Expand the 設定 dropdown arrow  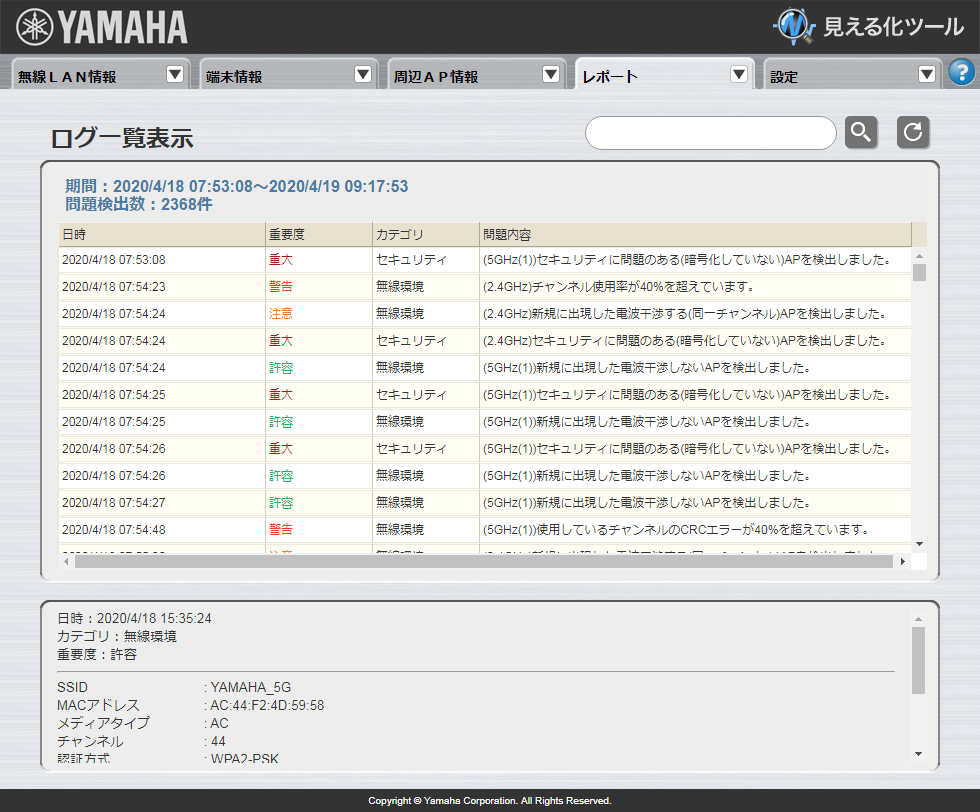coord(927,73)
